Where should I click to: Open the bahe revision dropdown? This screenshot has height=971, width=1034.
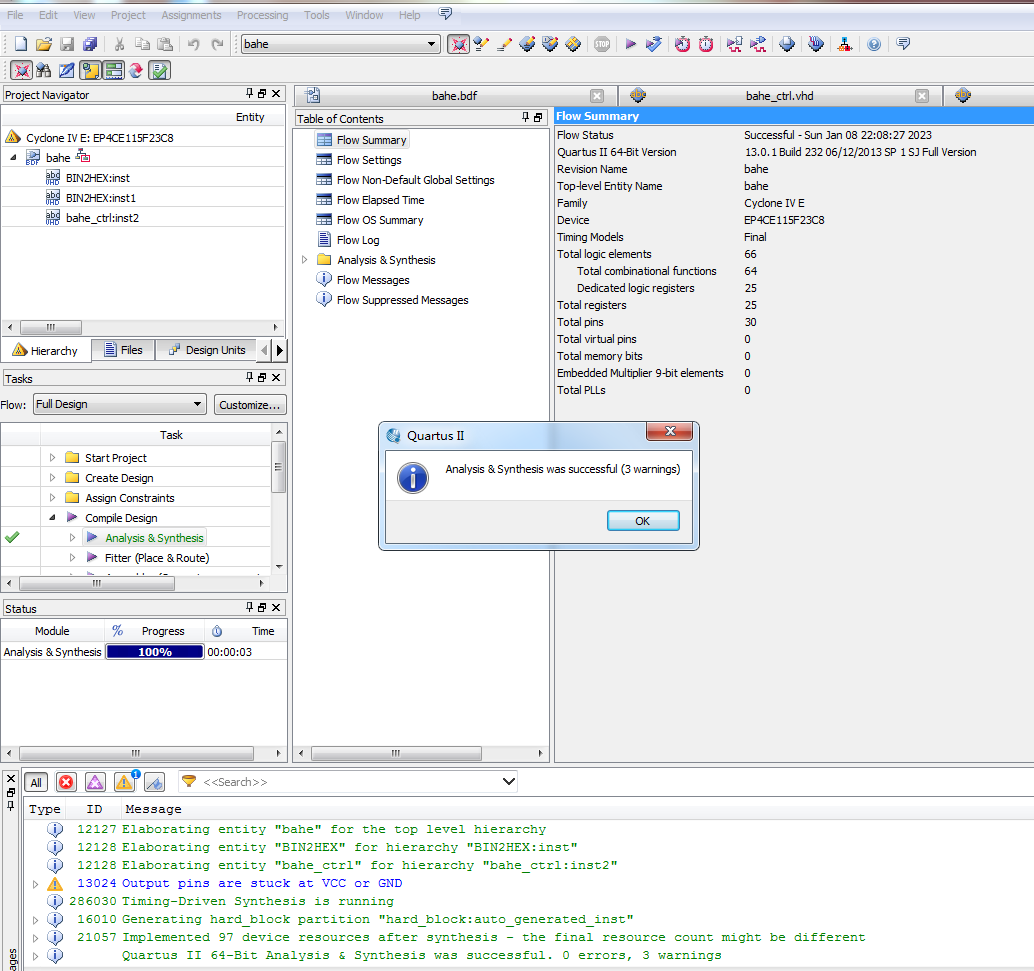(431, 44)
